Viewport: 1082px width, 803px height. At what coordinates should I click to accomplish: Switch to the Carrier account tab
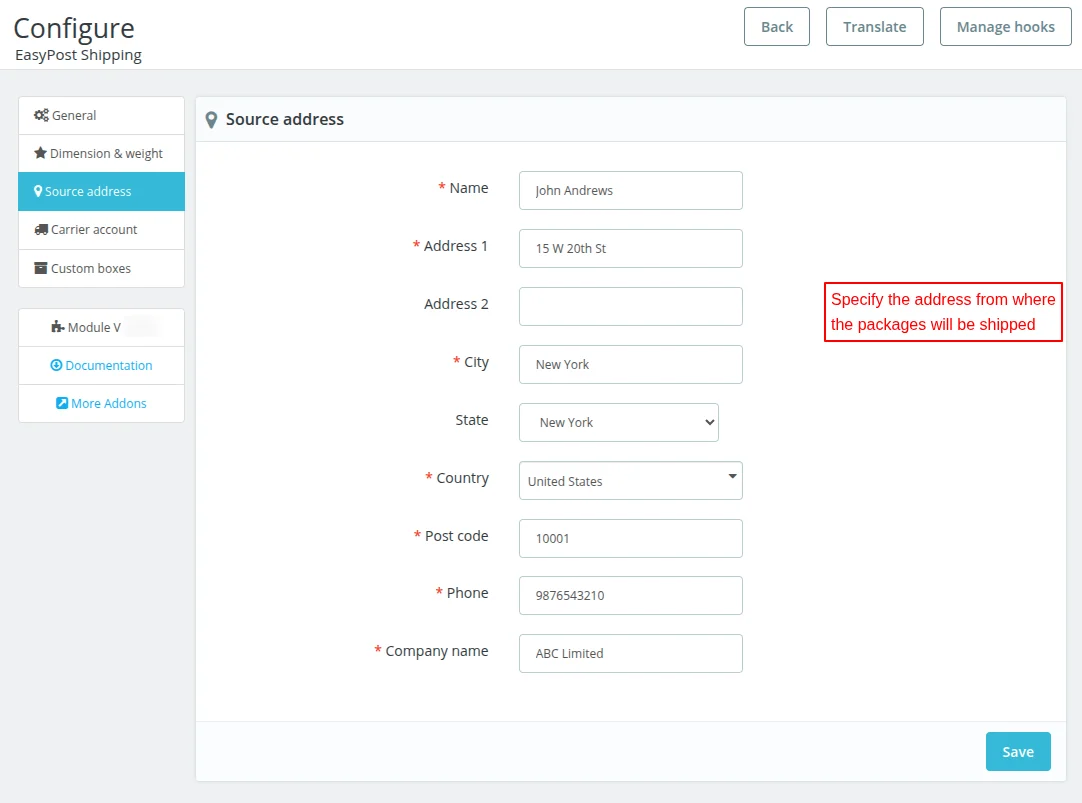coord(94,229)
